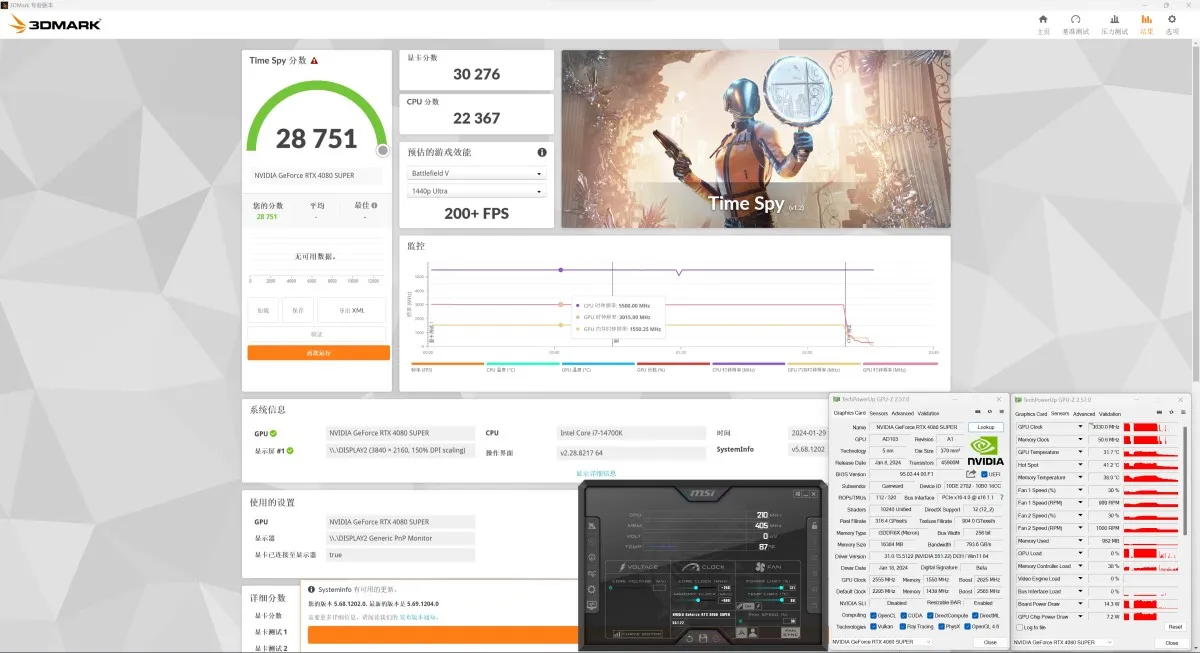Open the 3DMark home icon
Image resolution: width=1200 pixels, height=653 pixels.
[1043, 19]
